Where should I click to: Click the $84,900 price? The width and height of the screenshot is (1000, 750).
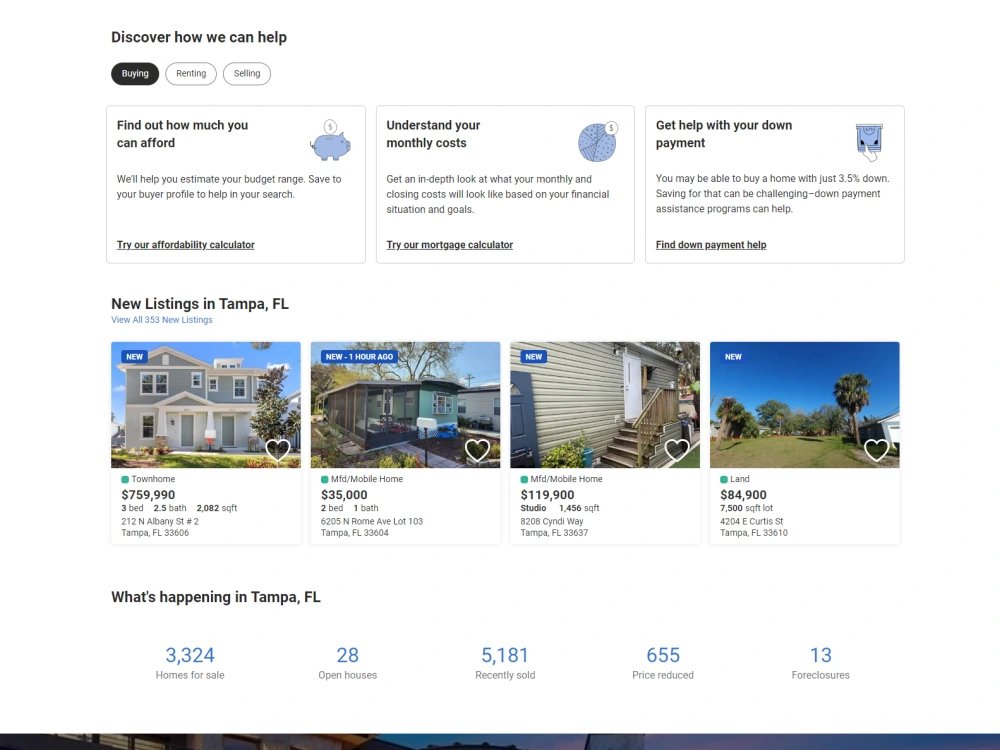click(x=743, y=495)
